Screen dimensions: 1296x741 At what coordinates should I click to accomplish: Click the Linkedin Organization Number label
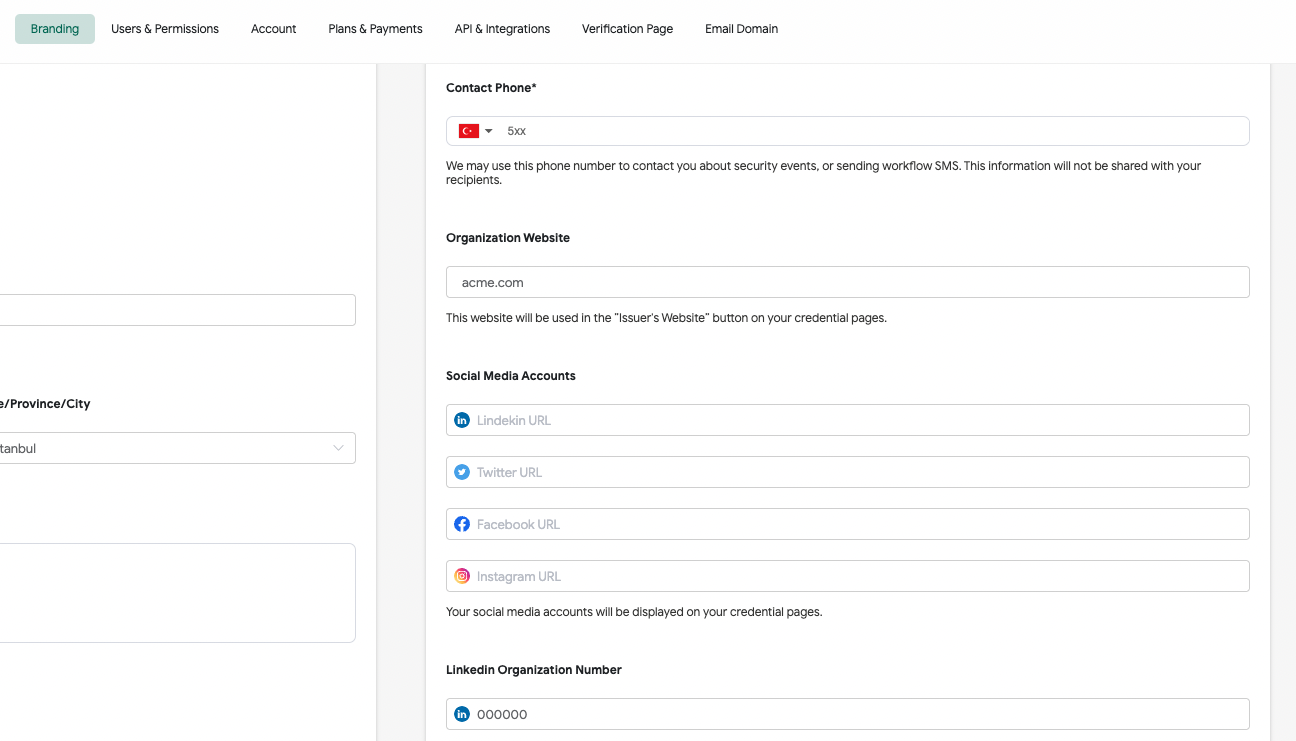pos(534,670)
